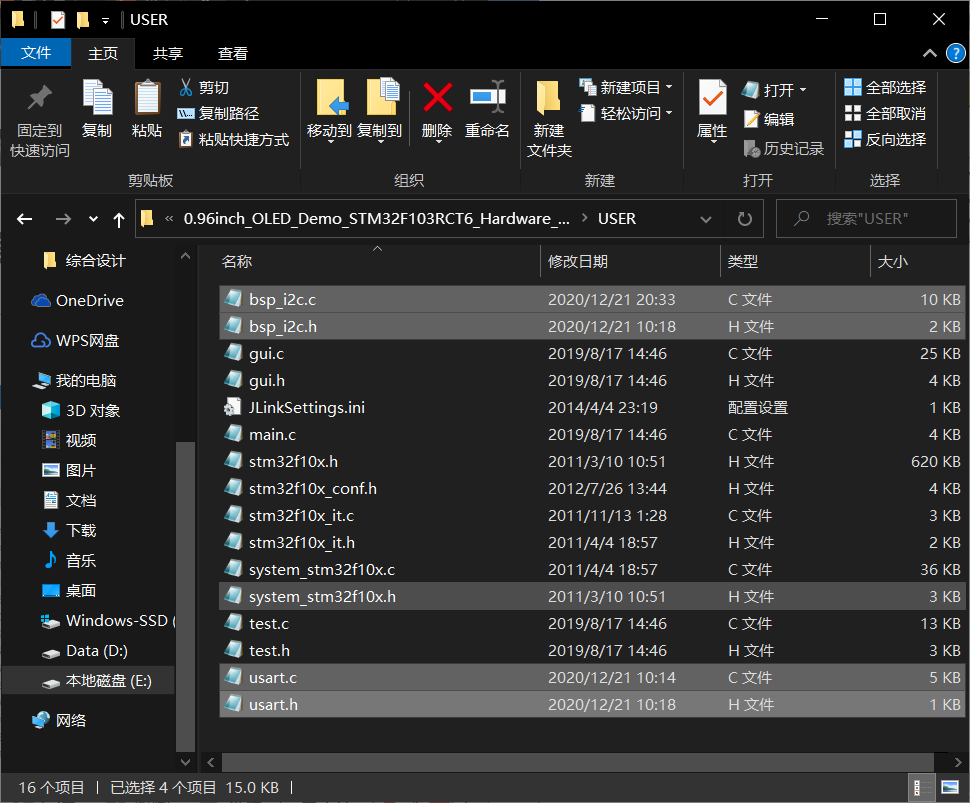The width and height of the screenshot is (970, 803).
Task: Go up one folder level with the up arrow
Action: pos(119,219)
